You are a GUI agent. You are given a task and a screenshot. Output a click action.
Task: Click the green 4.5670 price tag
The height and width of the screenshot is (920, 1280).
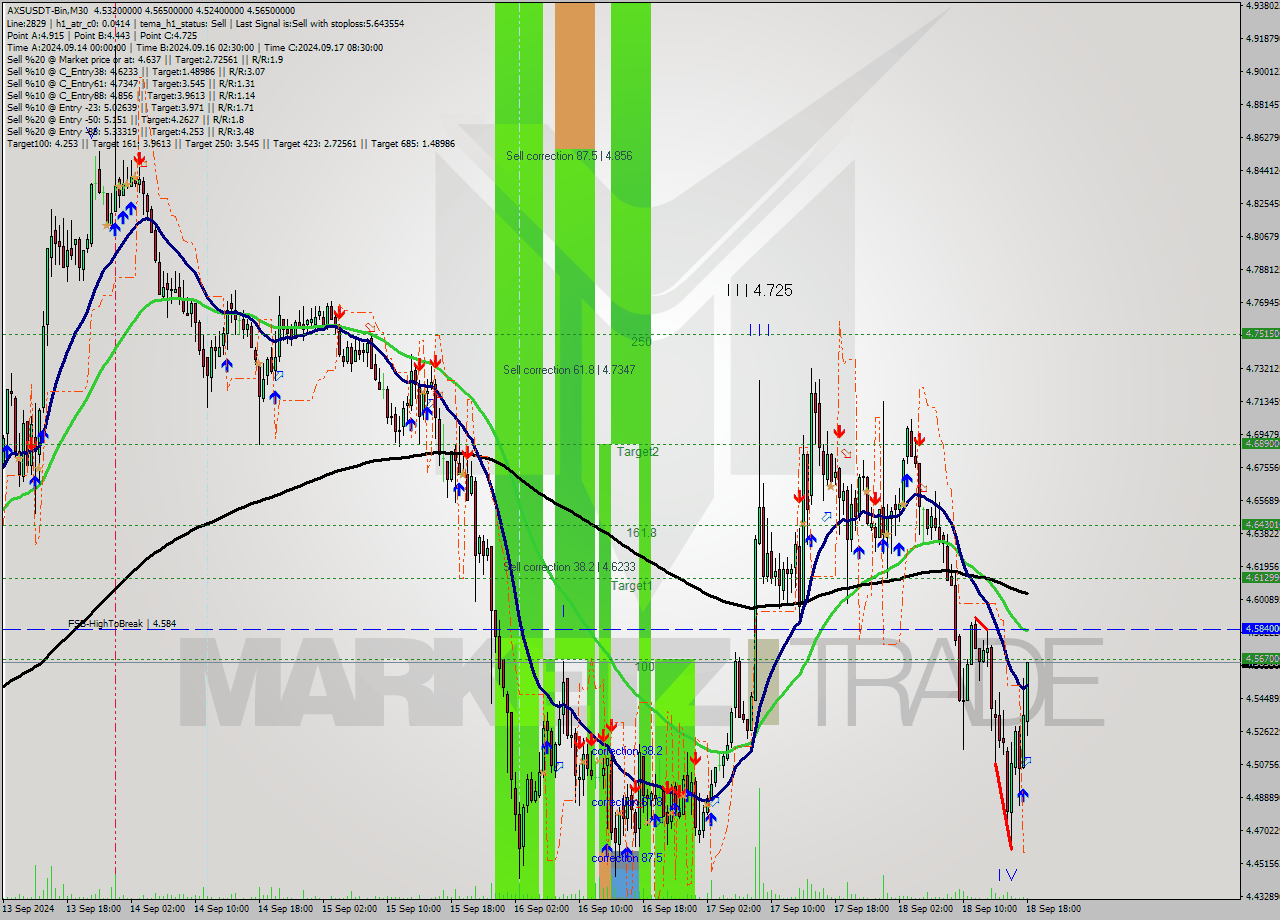click(1260, 658)
